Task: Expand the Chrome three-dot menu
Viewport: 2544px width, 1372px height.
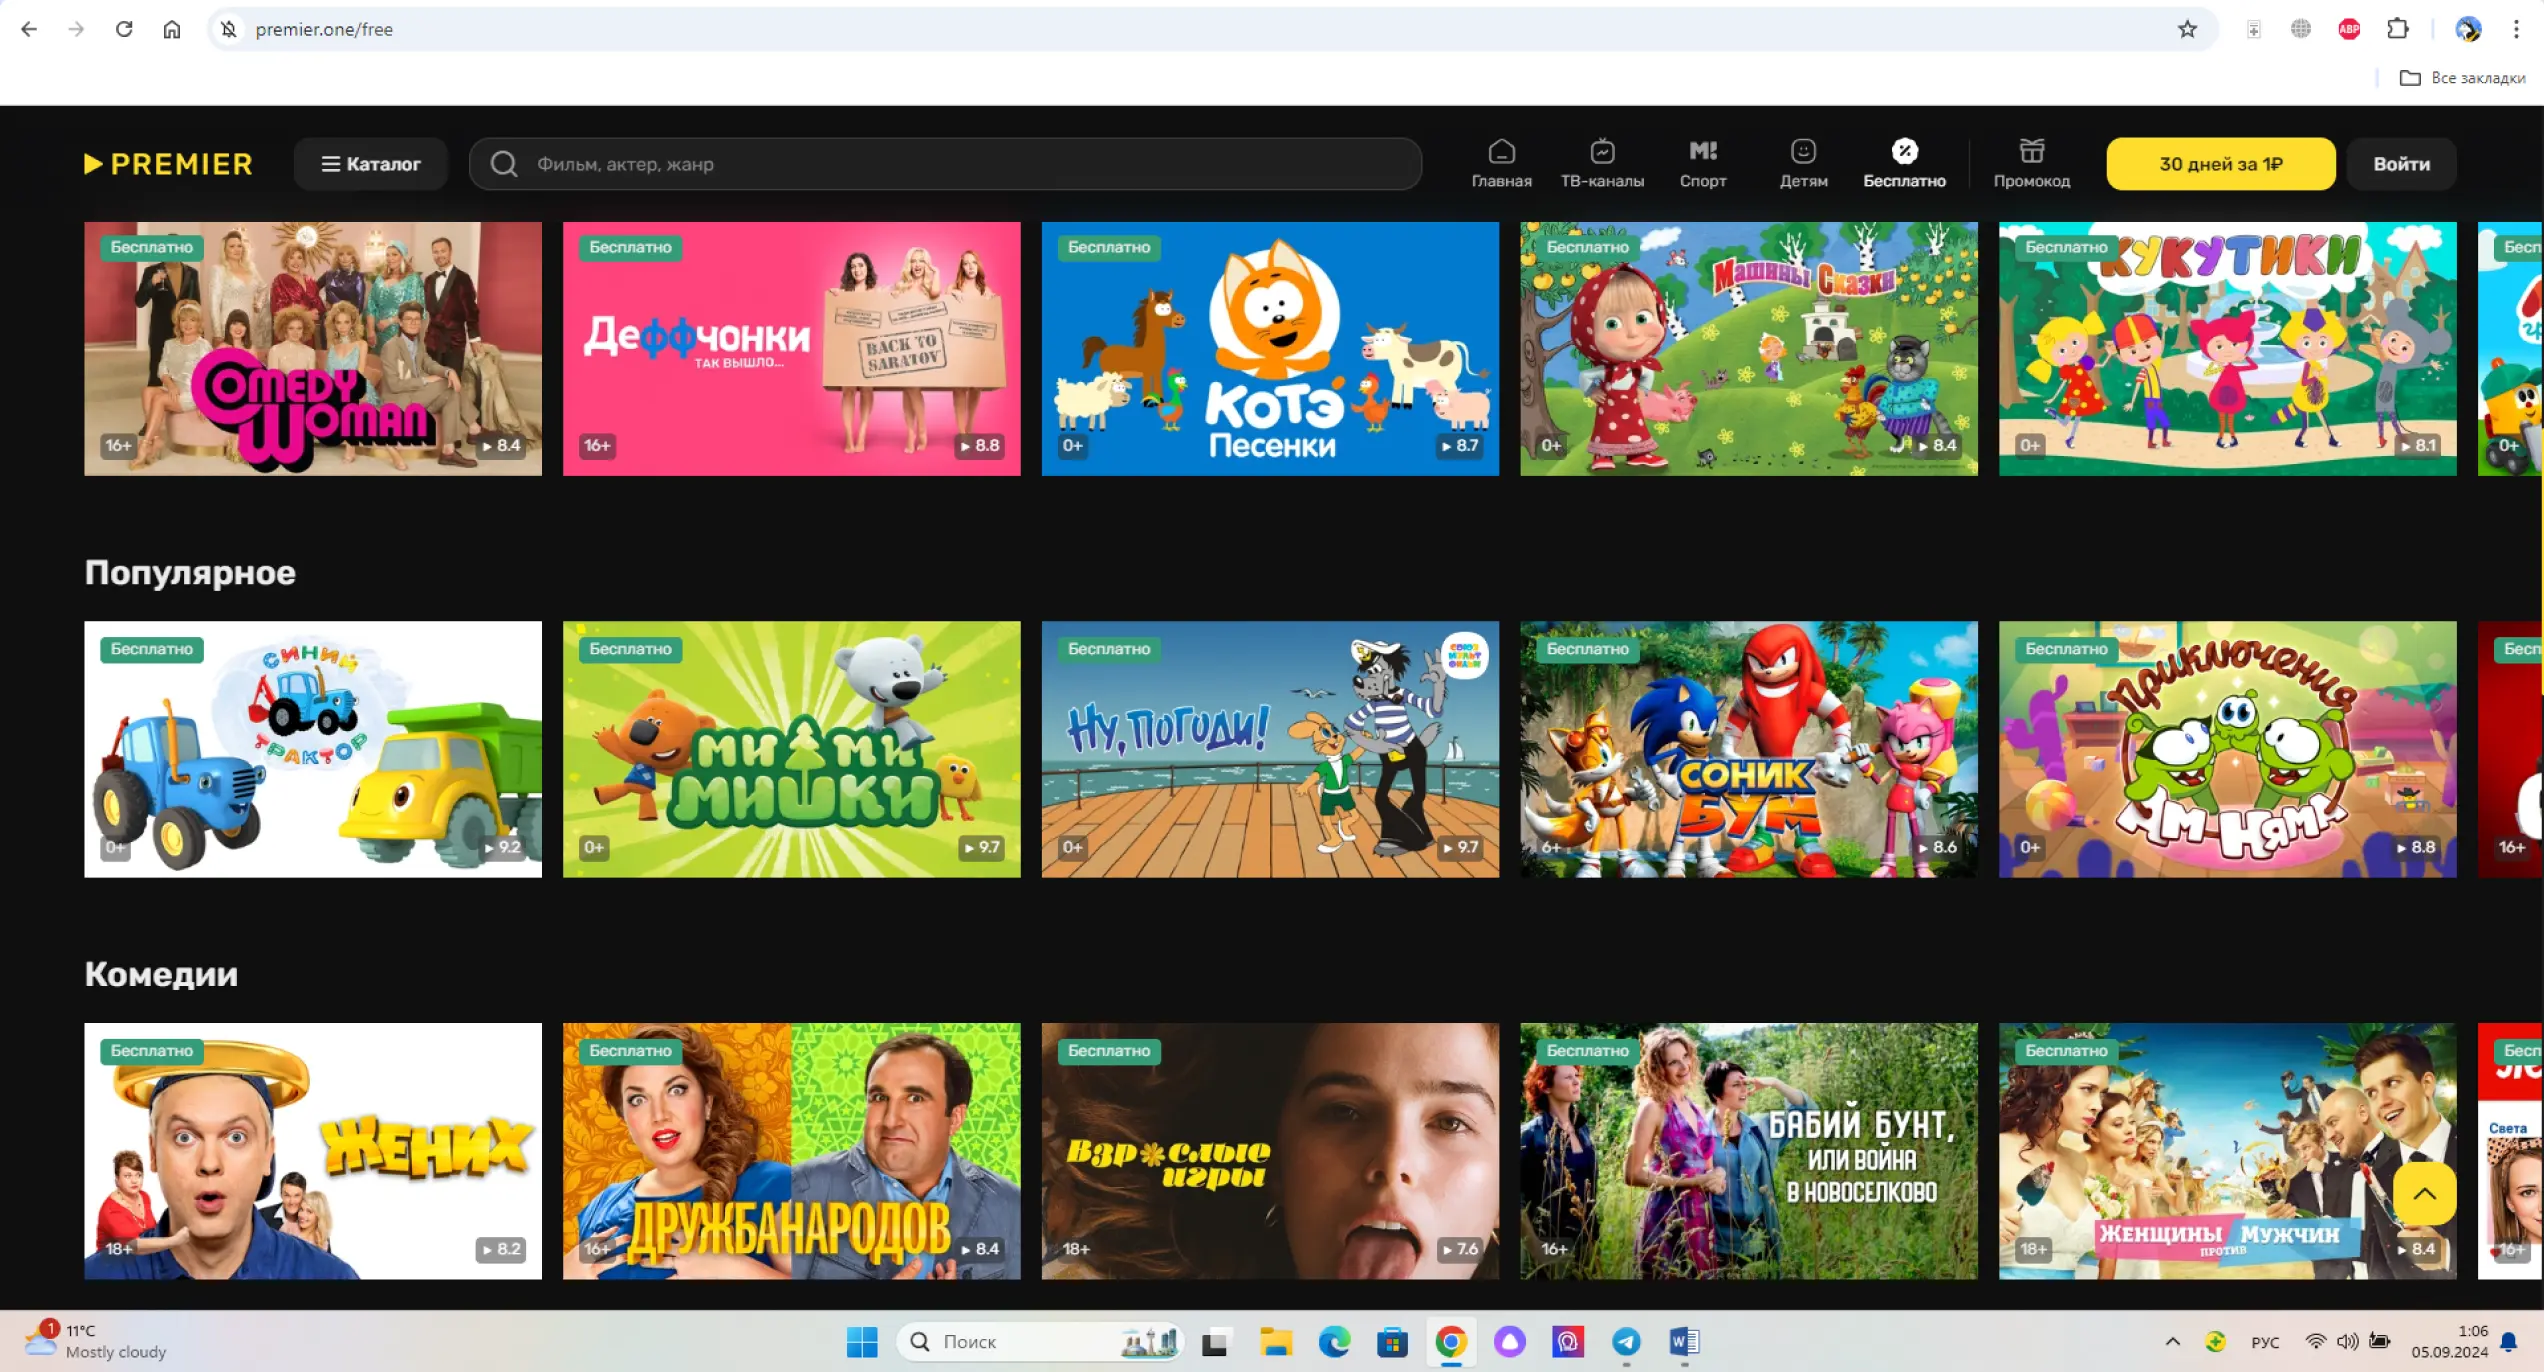Action: (x=2516, y=29)
